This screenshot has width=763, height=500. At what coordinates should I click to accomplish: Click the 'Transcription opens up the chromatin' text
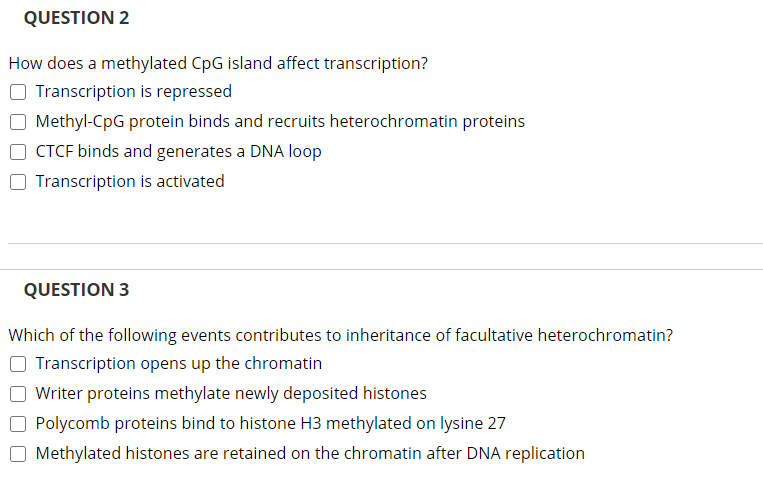click(x=179, y=363)
